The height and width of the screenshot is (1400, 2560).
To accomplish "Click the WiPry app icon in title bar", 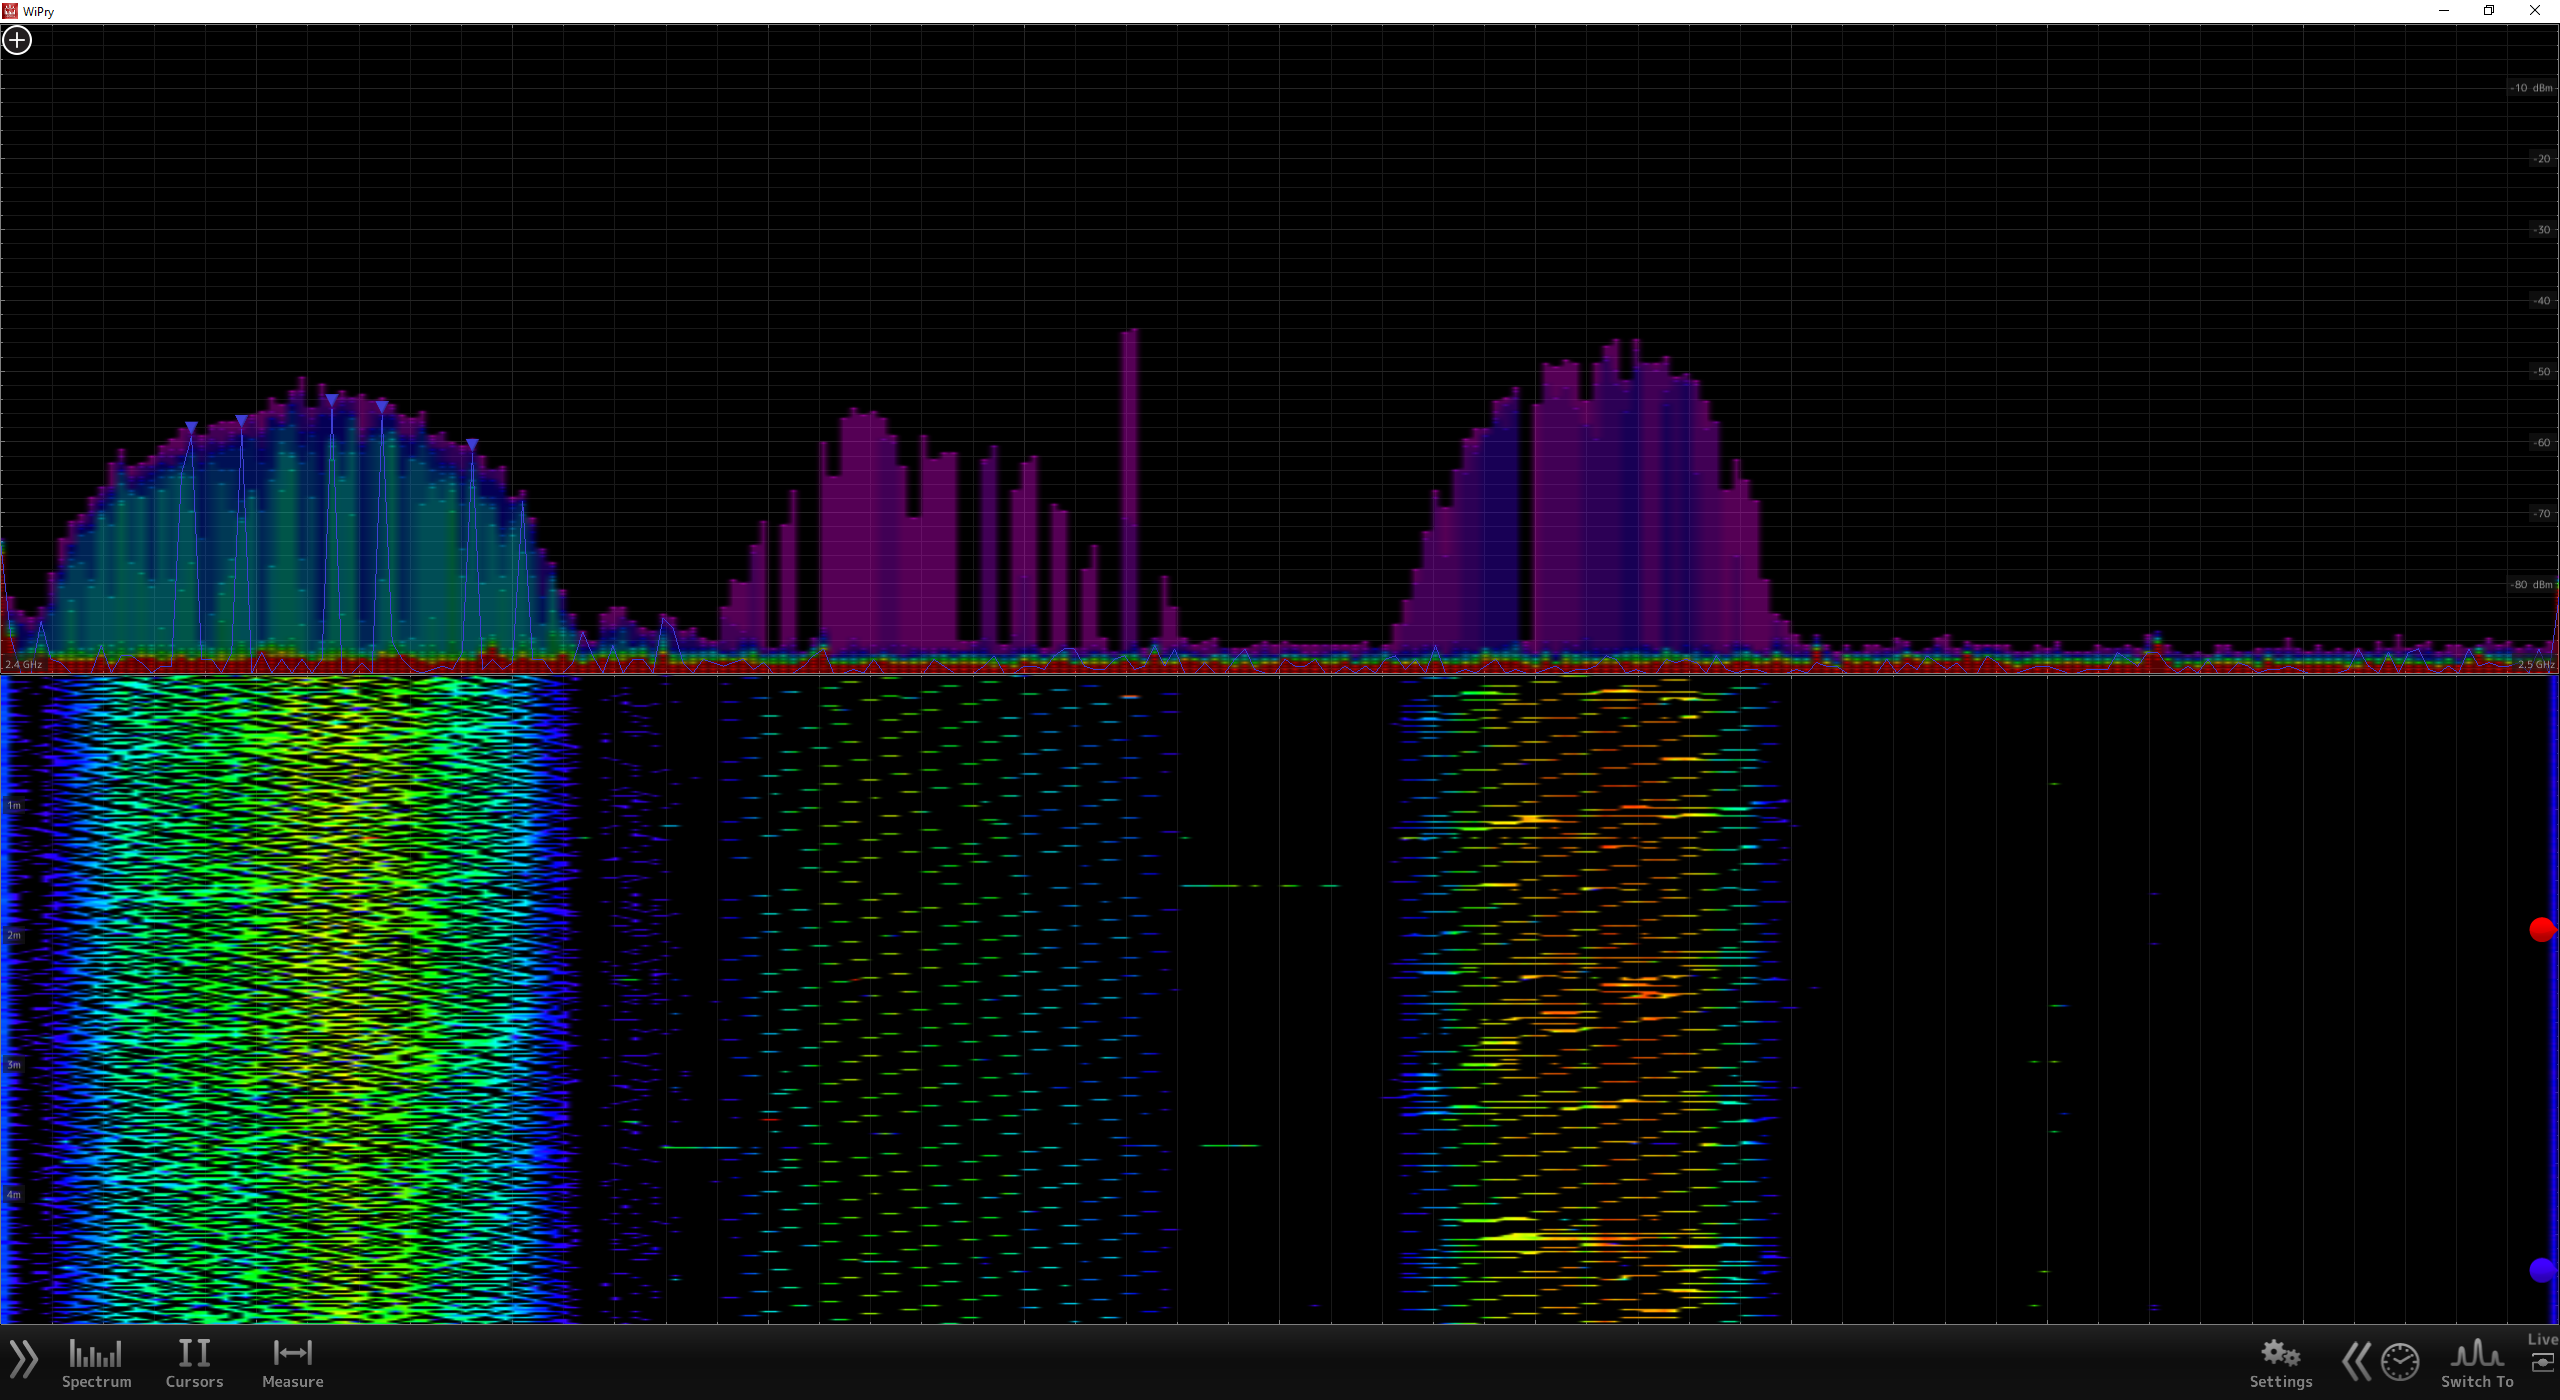I will coord(10,11).
